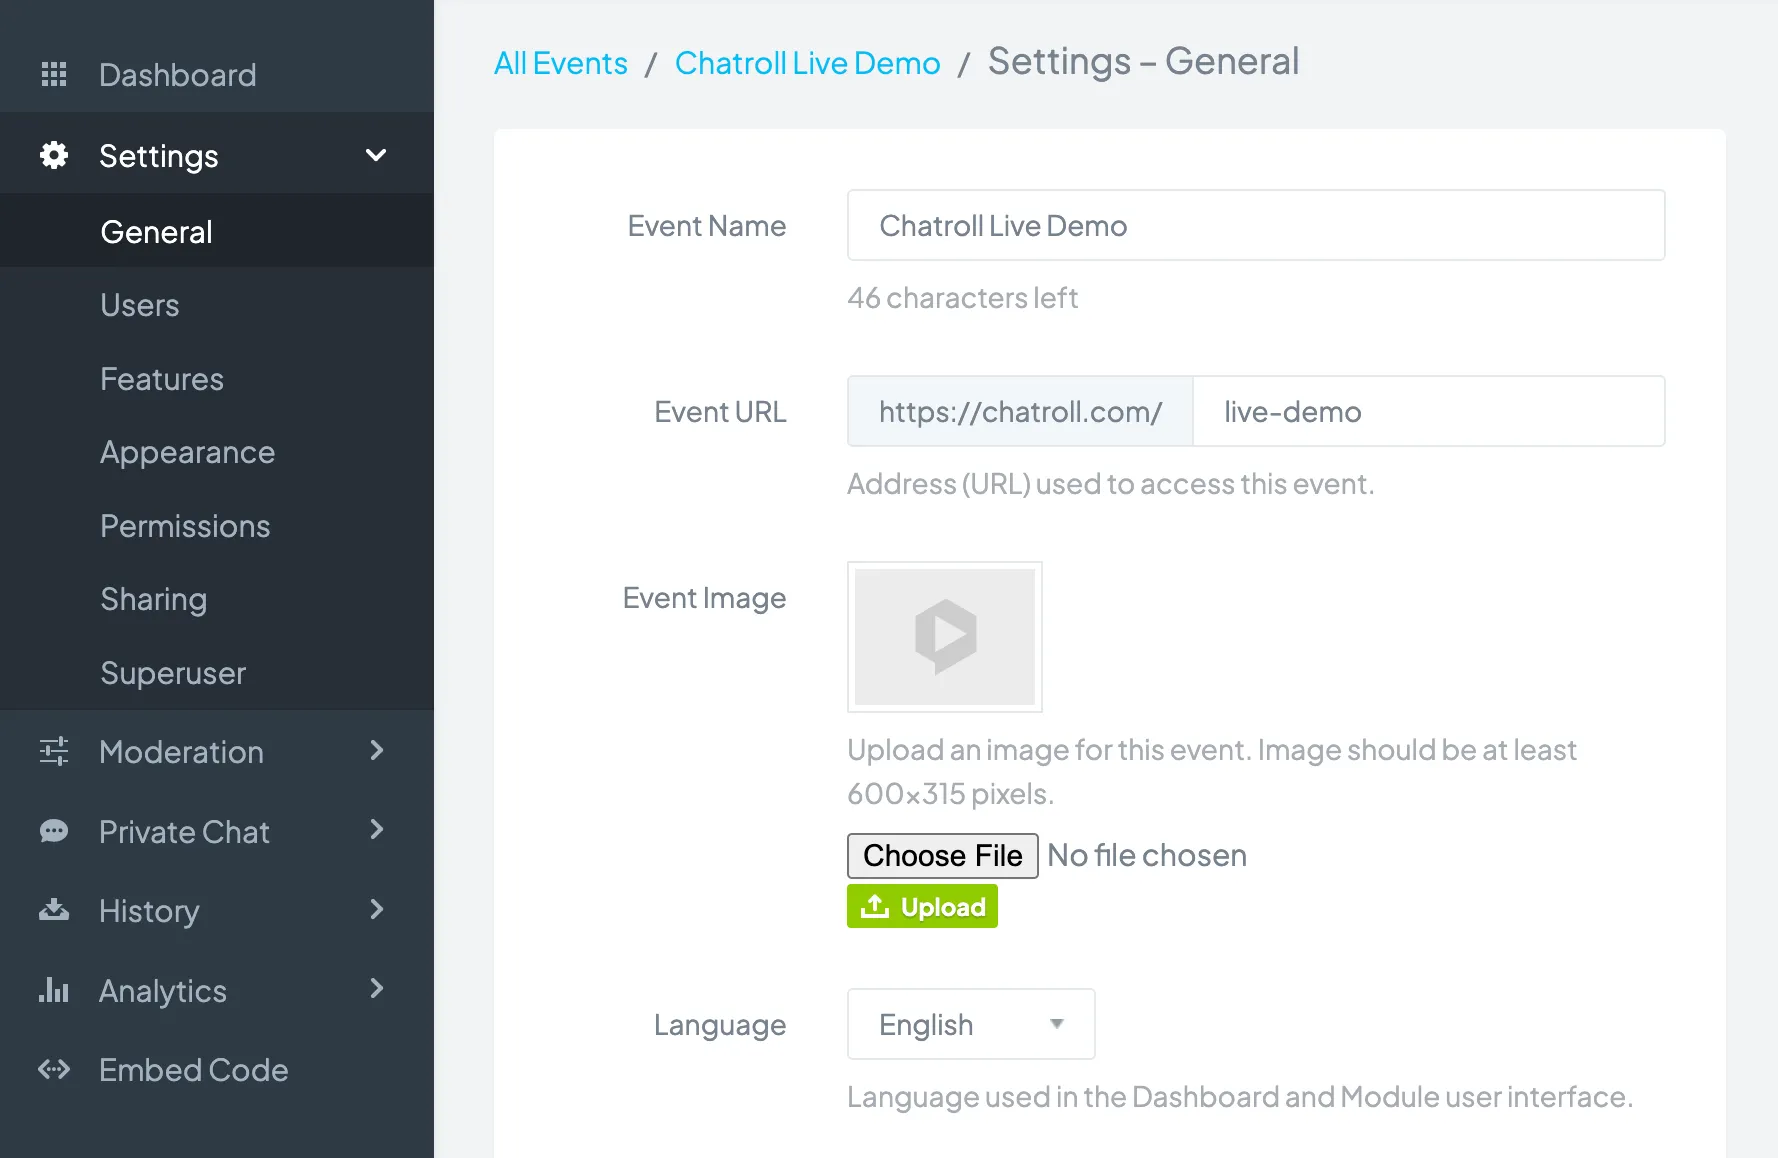Screen dimensions: 1778x1158
Task: Follow the All Events breadcrumb link
Action: (561, 63)
